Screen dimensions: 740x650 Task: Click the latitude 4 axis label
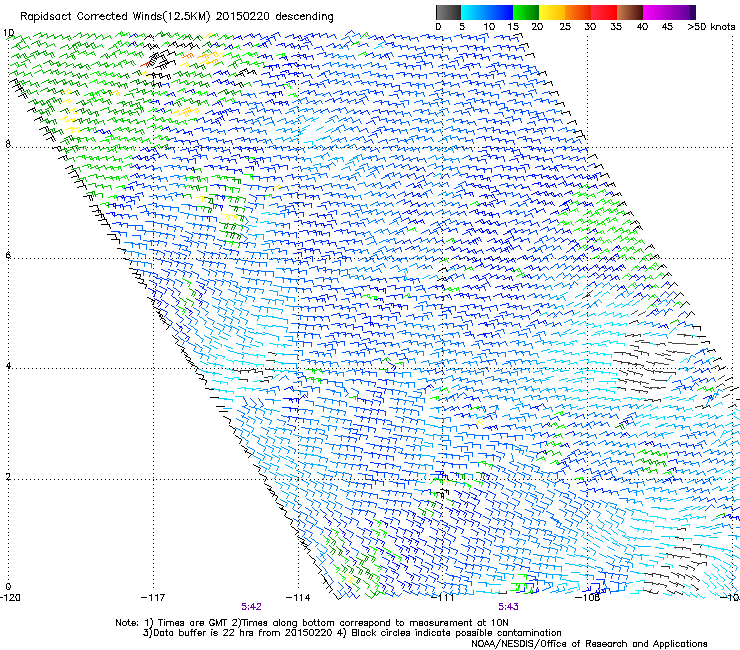point(8,365)
